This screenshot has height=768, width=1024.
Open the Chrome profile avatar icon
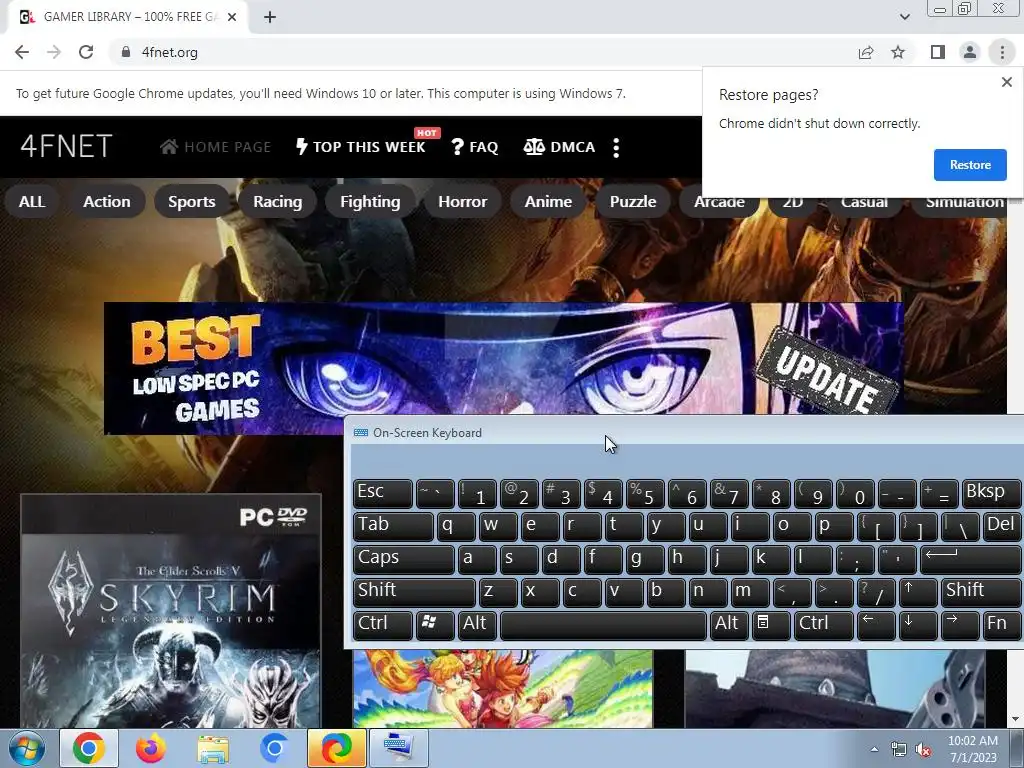[970, 52]
